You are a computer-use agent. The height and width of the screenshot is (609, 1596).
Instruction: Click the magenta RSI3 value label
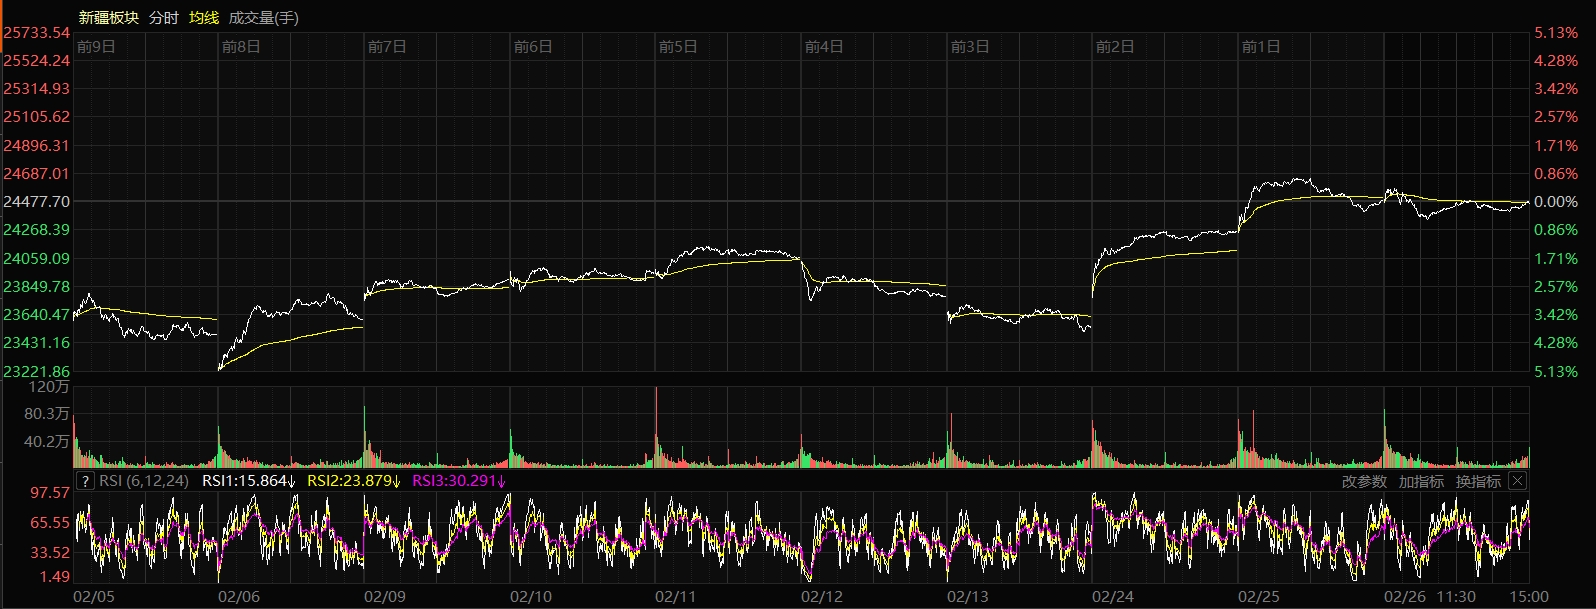459,481
